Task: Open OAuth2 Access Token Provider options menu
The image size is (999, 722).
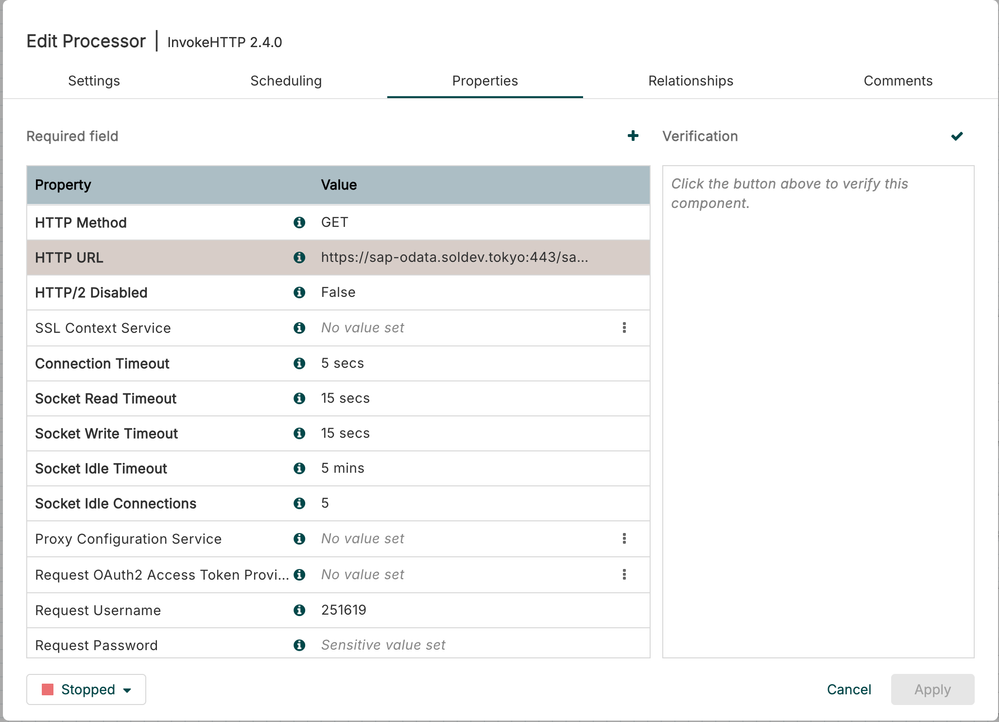Action: (x=624, y=574)
